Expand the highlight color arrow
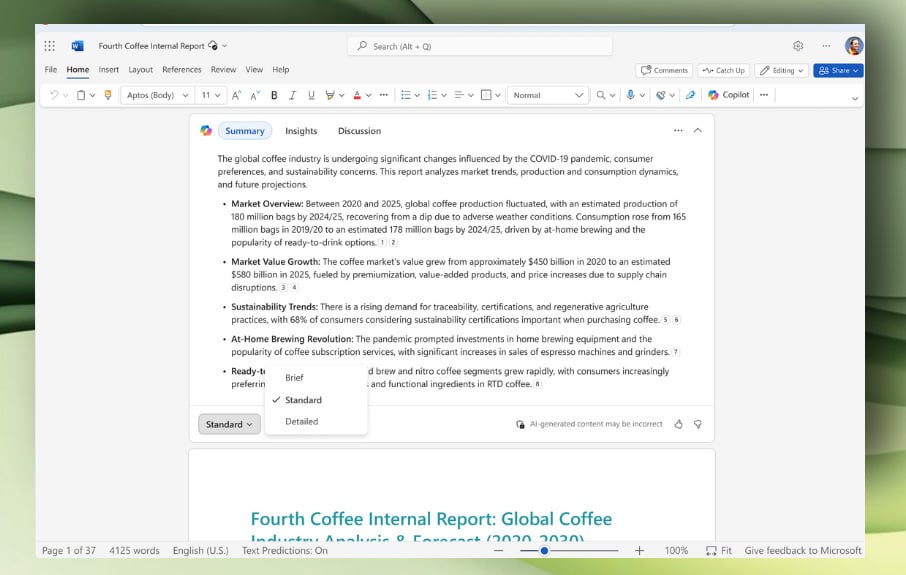This screenshot has height=575, width=906. coord(341,95)
